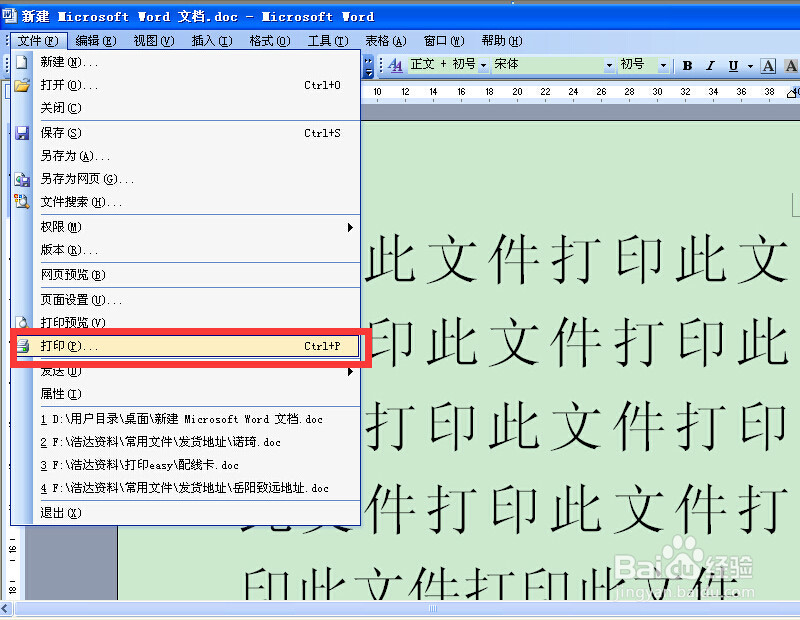The height and width of the screenshot is (620, 800).
Task: Open the 文件(F) menu
Action: (x=38, y=41)
